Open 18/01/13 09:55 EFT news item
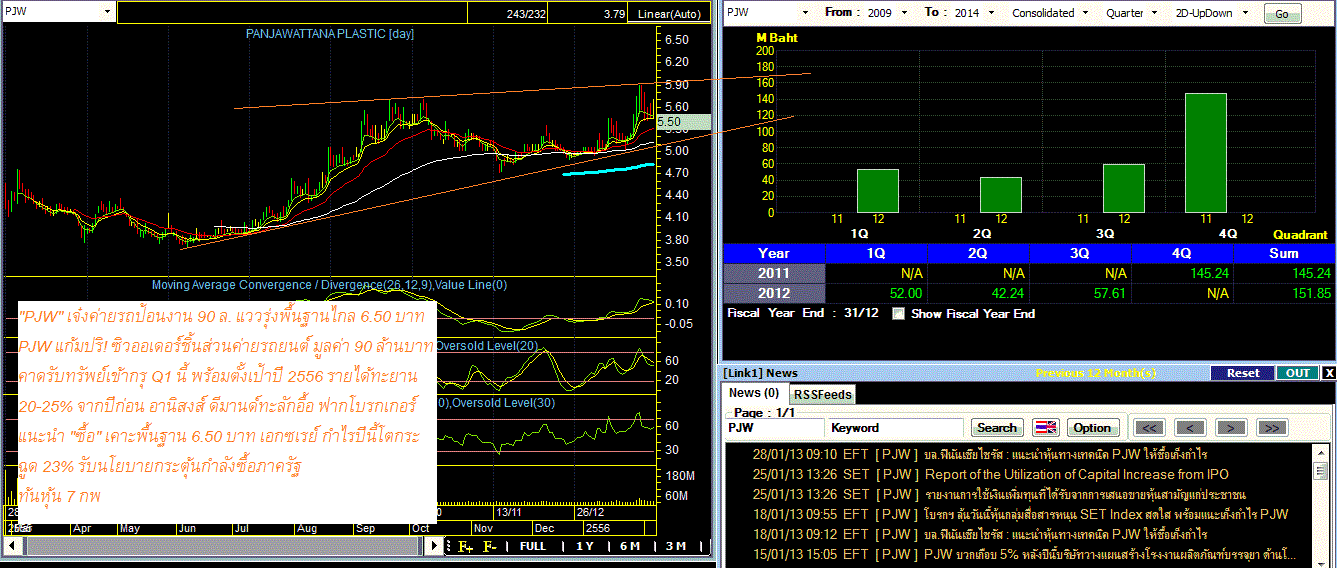1337x568 pixels. [1019, 514]
